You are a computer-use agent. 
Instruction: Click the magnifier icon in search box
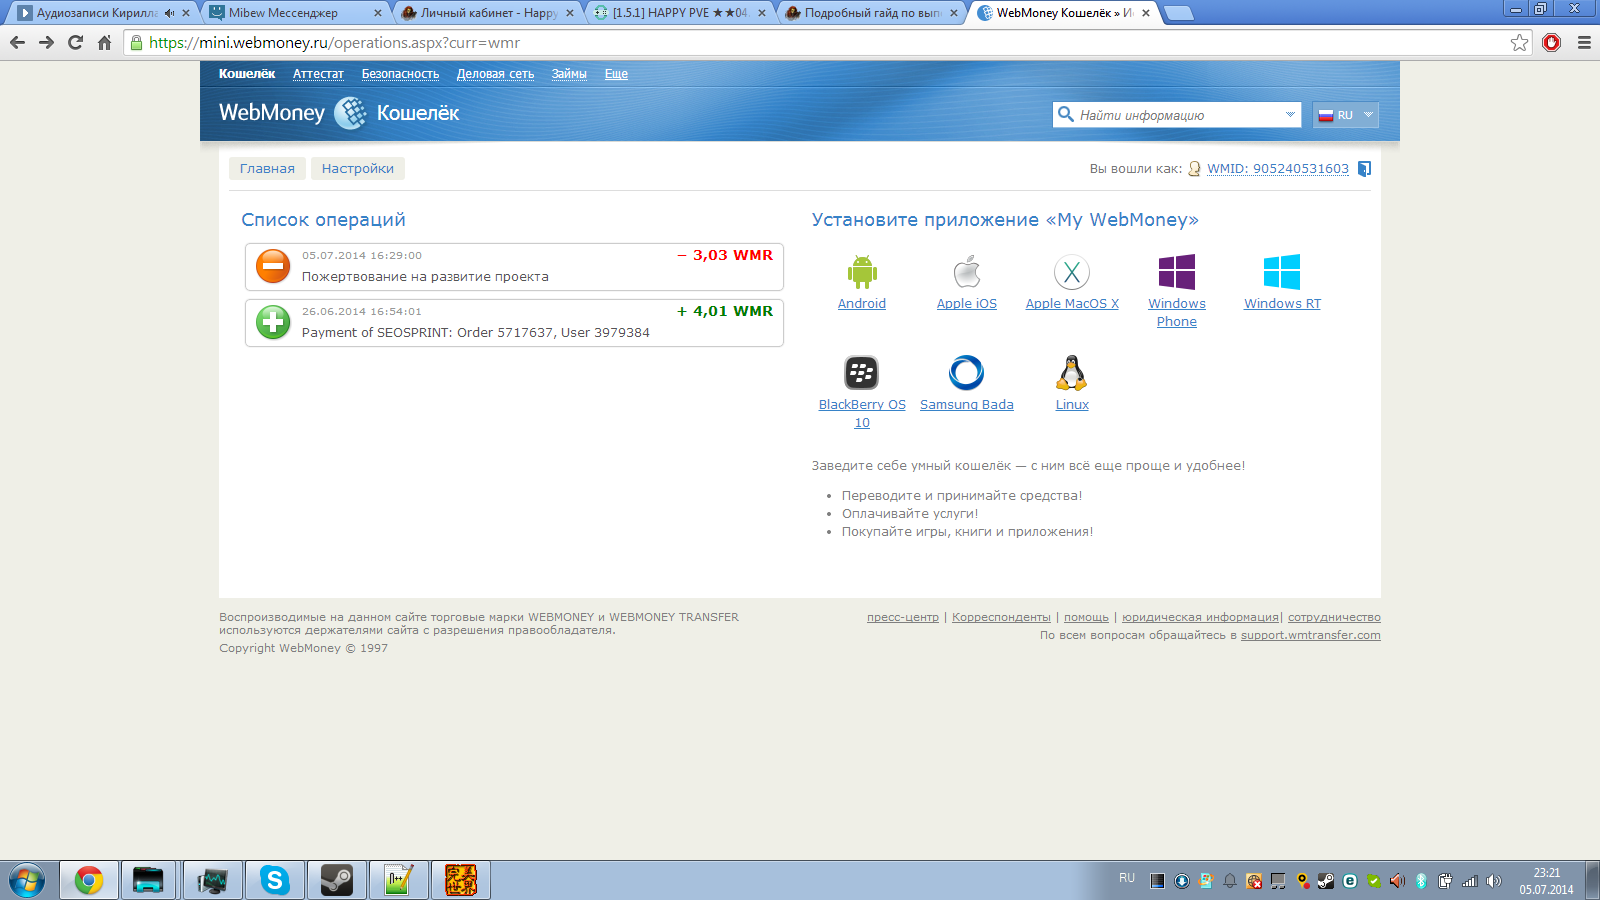coord(1066,115)
